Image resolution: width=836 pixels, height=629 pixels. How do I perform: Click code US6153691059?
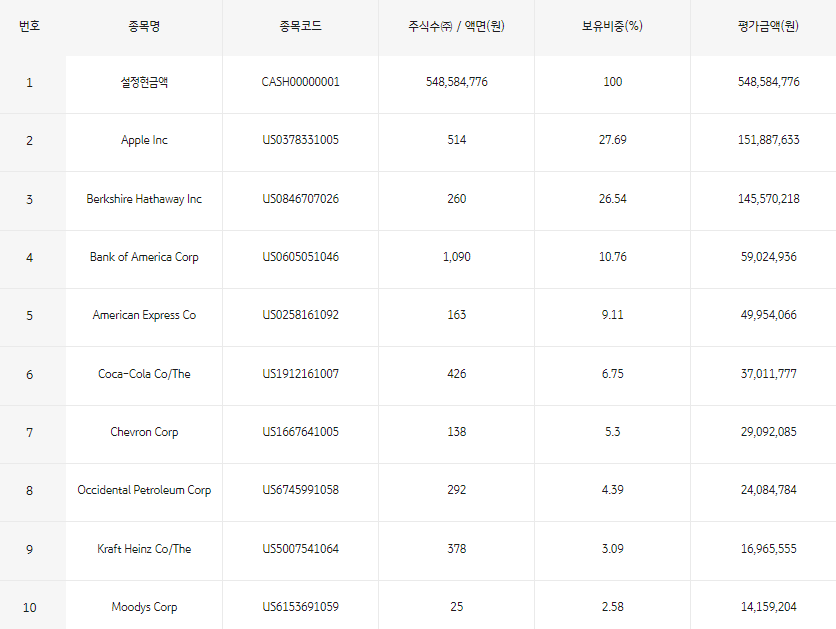pyautogui.click(x=300, y=607)
